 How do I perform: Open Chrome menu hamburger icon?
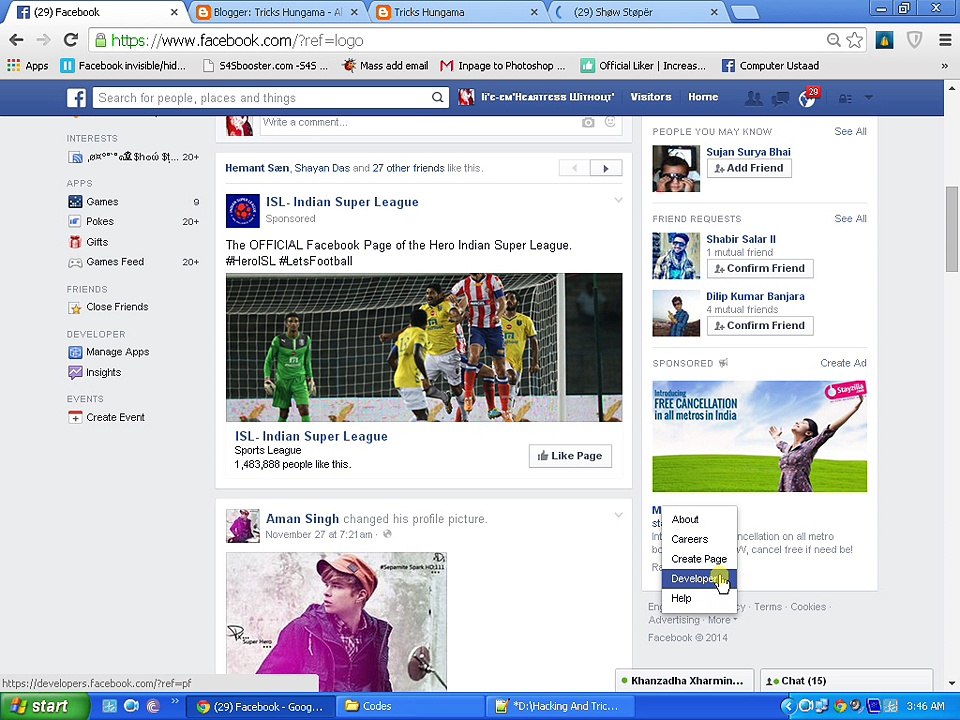tap(945, 40)
